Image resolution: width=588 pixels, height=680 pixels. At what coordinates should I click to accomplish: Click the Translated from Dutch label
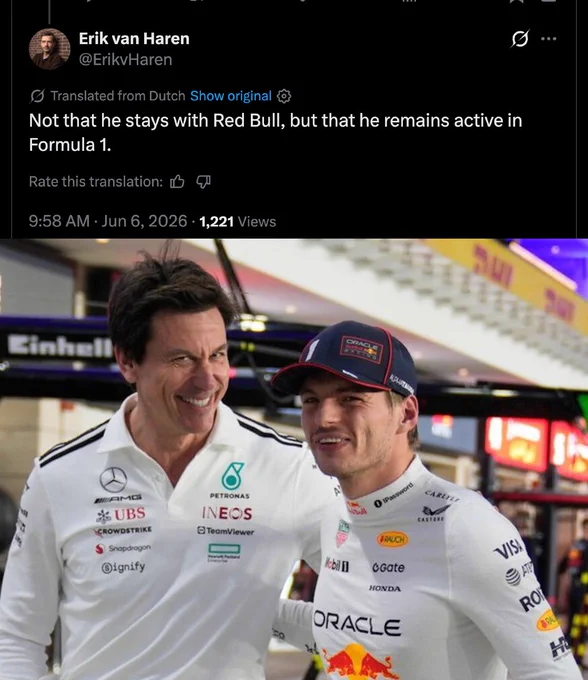pyautogui.click(x=118, y=96)
